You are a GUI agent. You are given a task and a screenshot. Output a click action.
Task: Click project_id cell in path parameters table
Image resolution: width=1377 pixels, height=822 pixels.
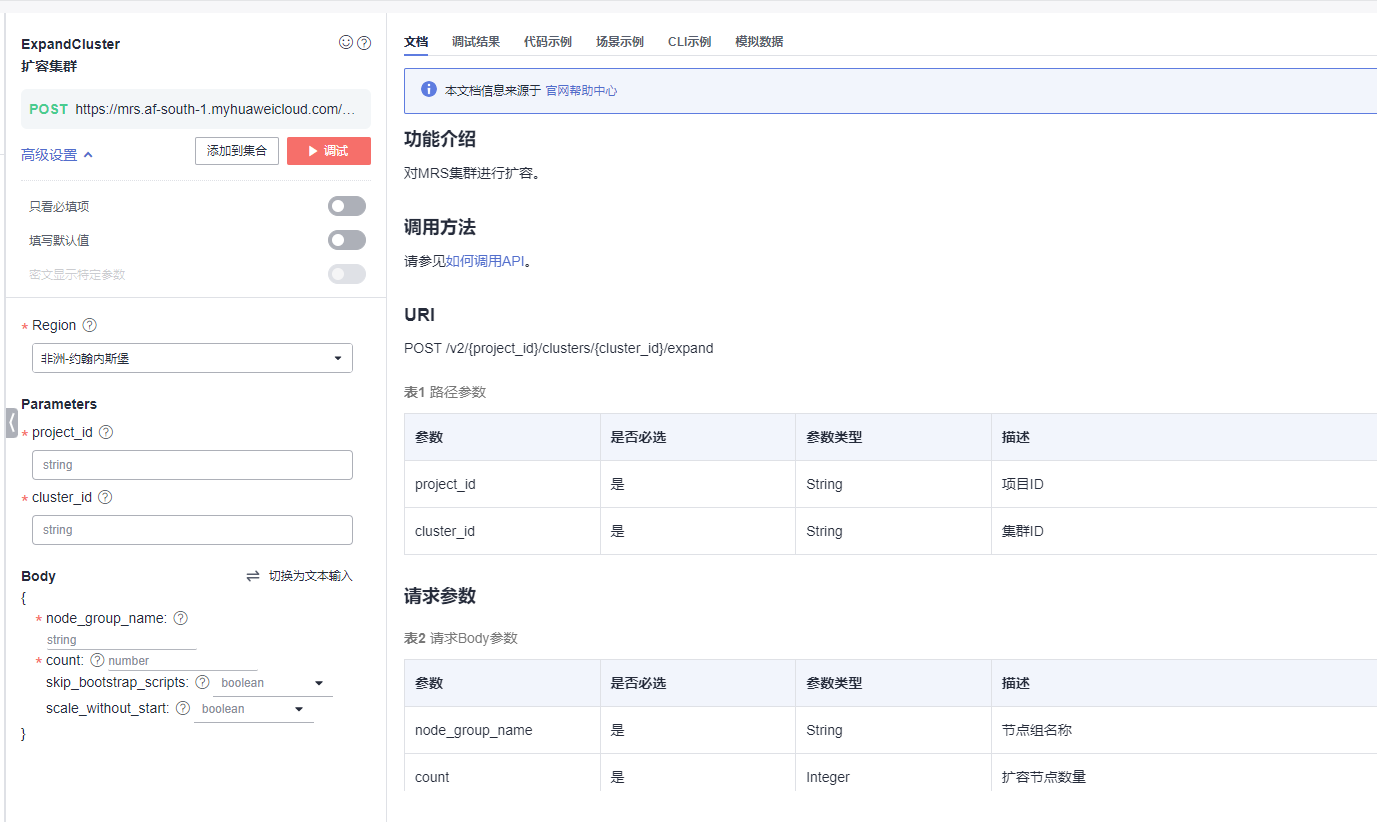pyautogui.click(x=502, y=484)
